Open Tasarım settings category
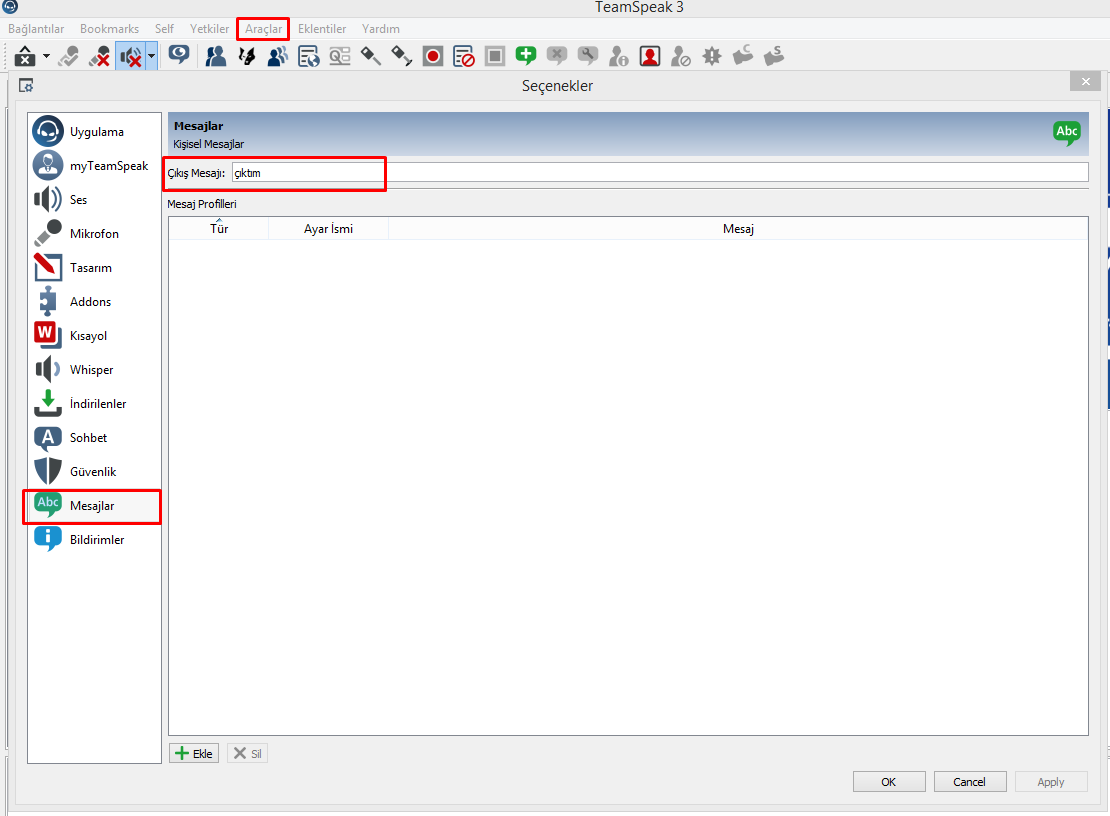Image resolution: width=1110 pixels, height=816 pixels. click(x=95, y=268)
